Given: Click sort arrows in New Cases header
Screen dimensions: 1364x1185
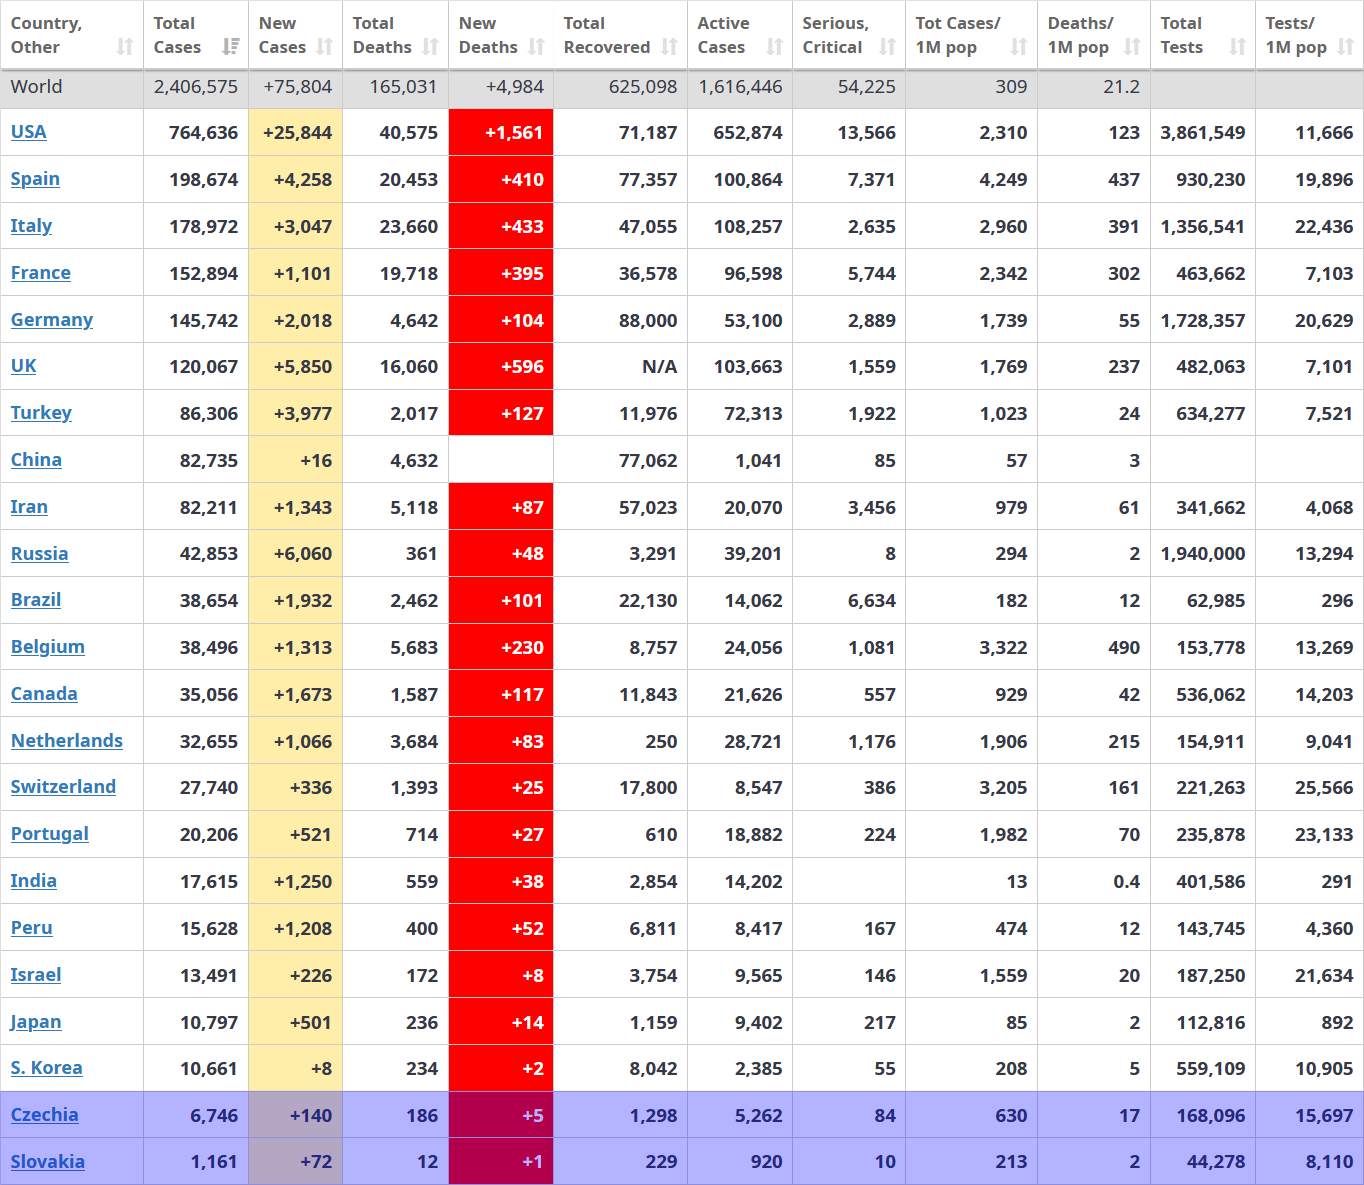Looking at the screenshot, I should coord(325,47).
